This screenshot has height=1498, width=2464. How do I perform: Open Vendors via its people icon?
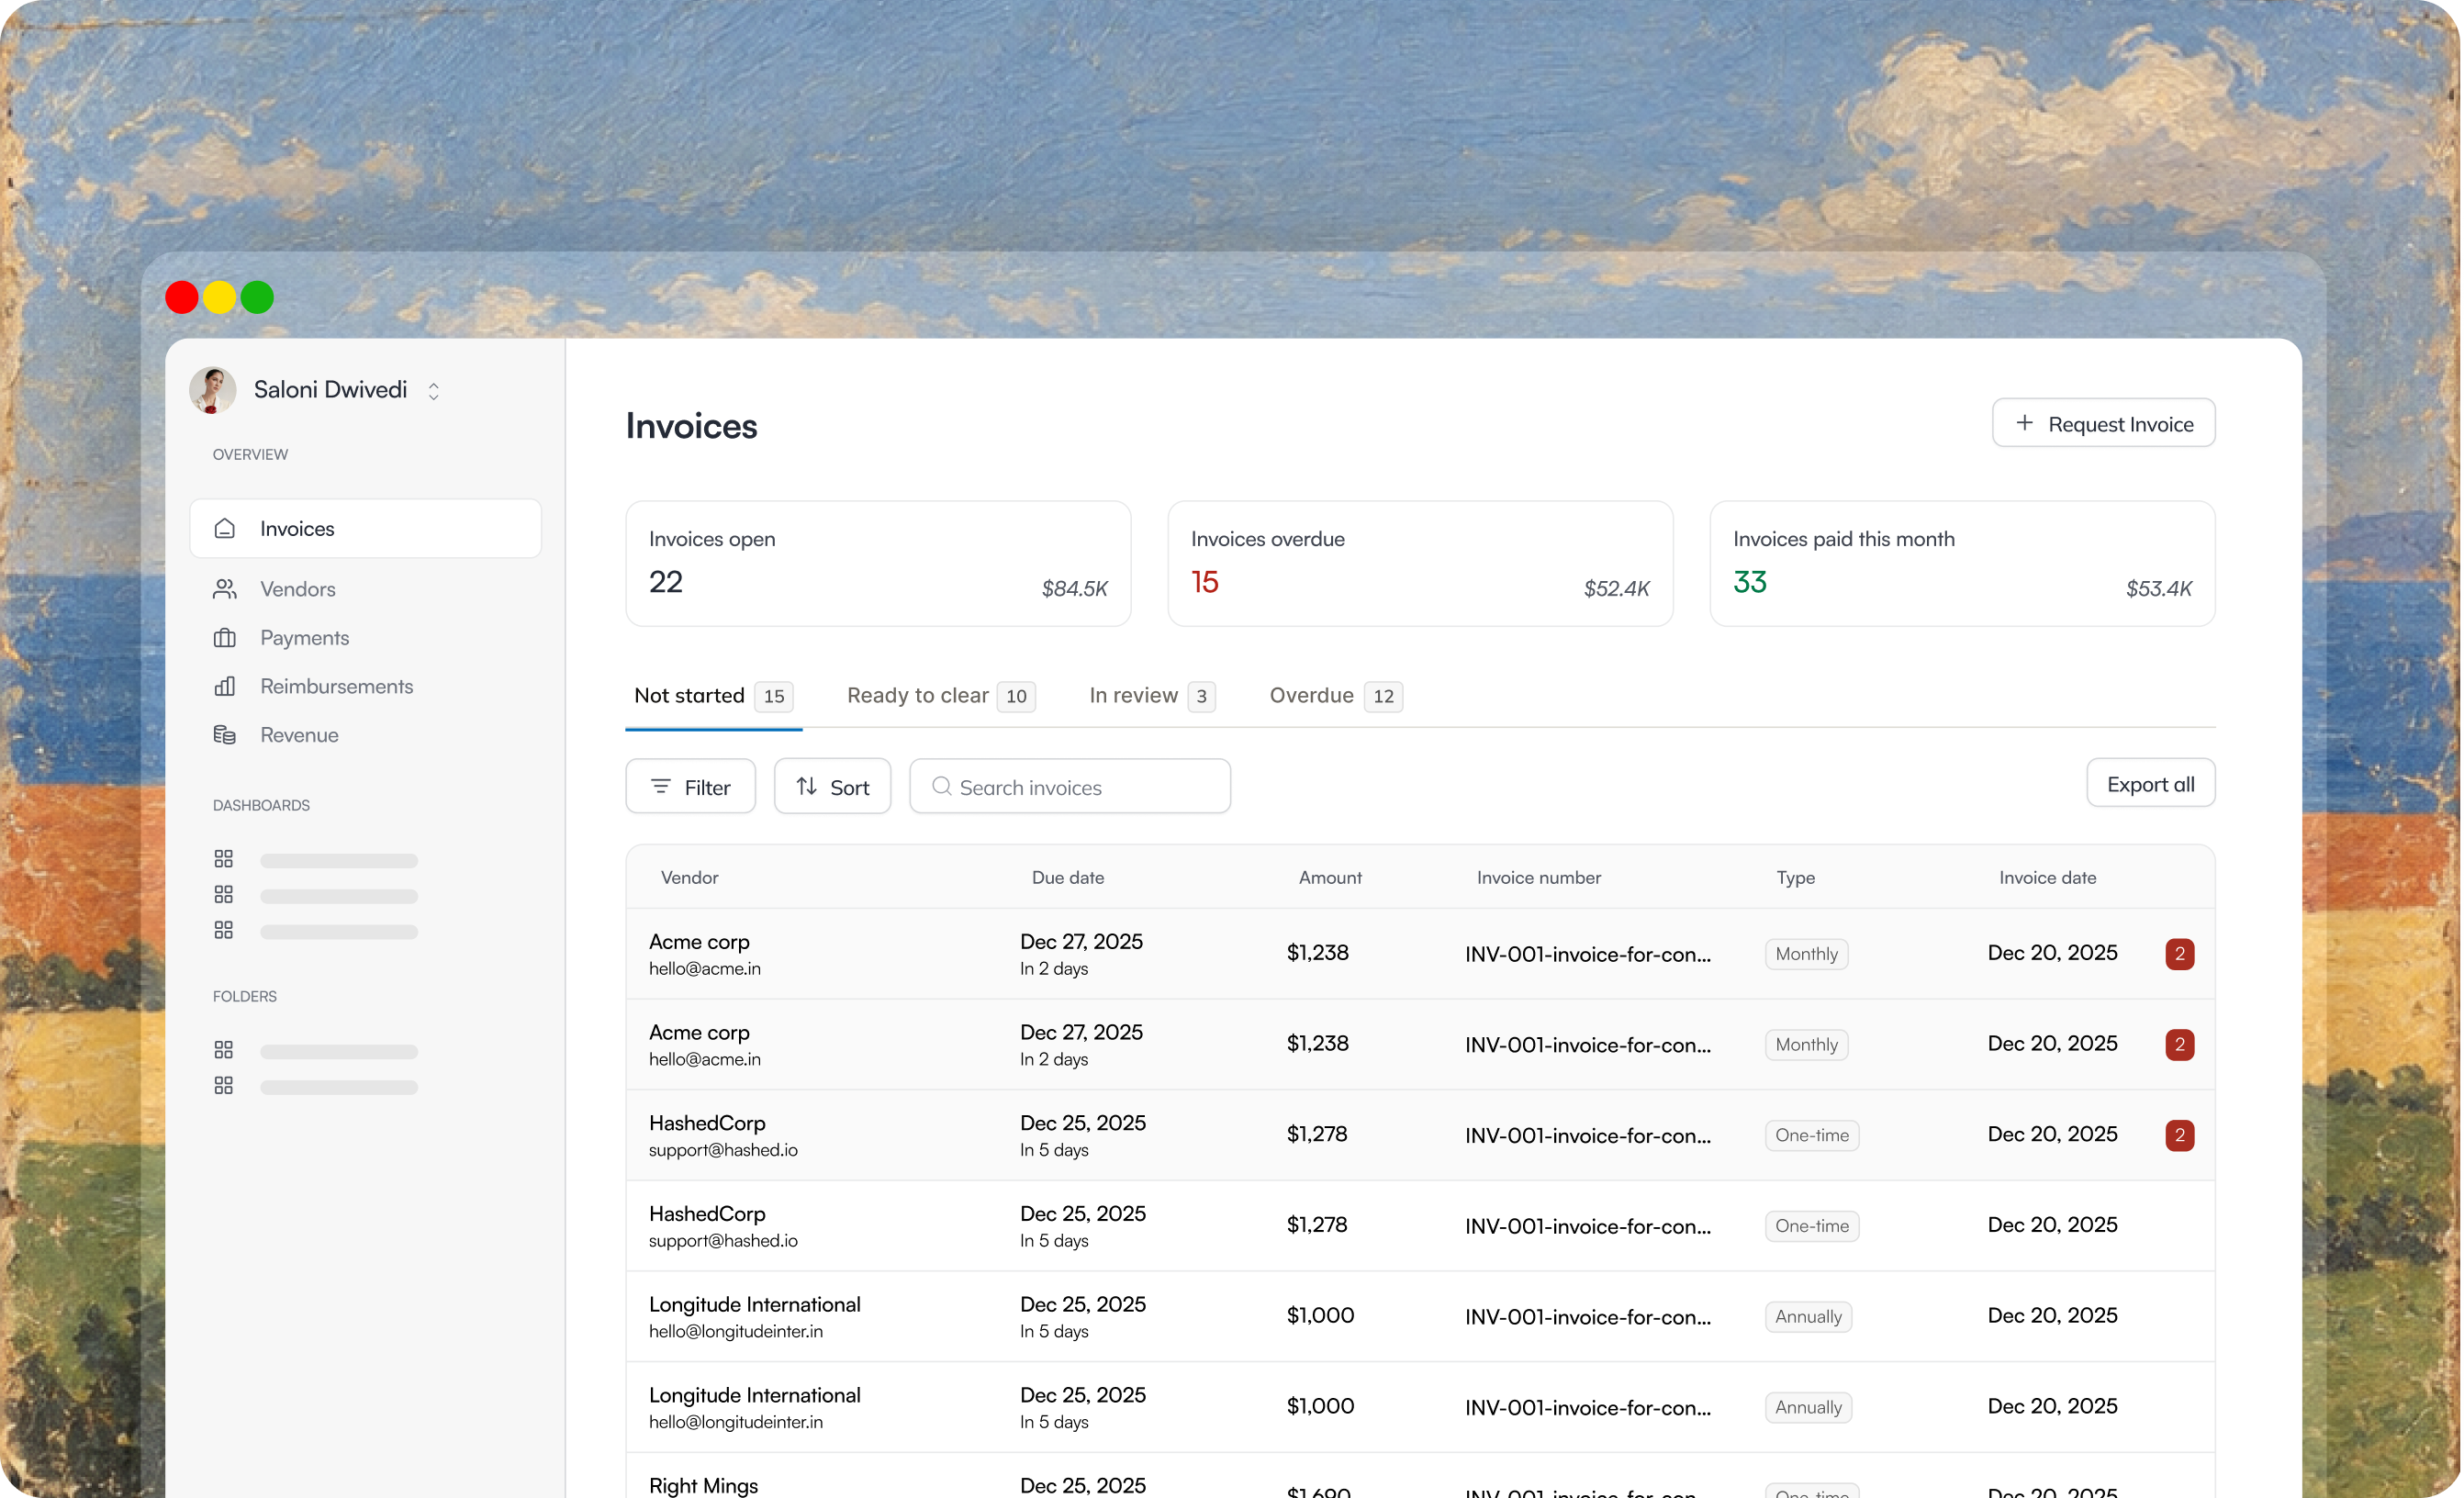coord(225,589)
